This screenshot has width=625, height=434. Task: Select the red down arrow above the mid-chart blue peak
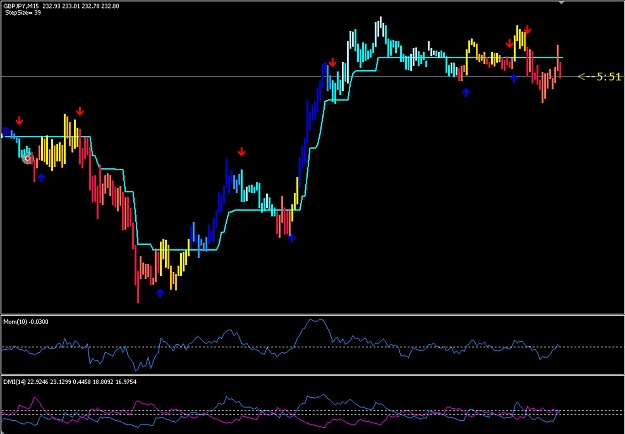(241, 152)
